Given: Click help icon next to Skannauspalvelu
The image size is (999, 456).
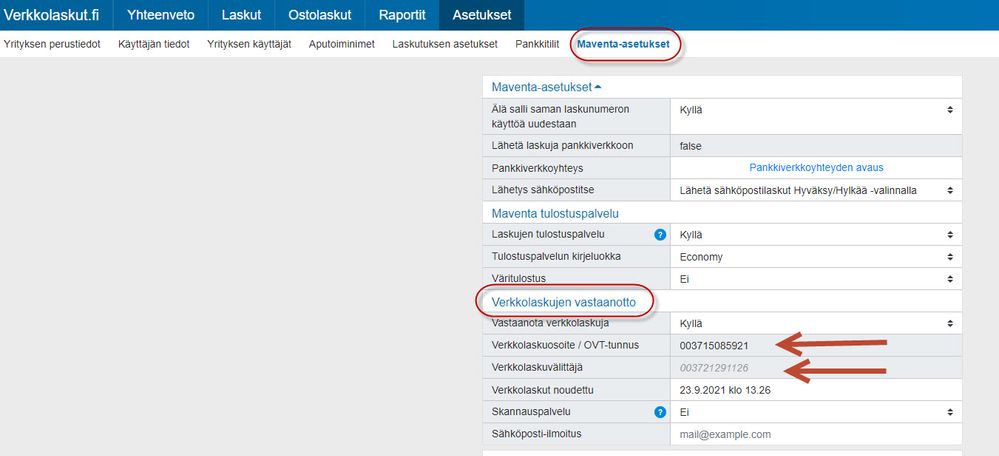Looking at the screenshot, I should coord(659,411).
